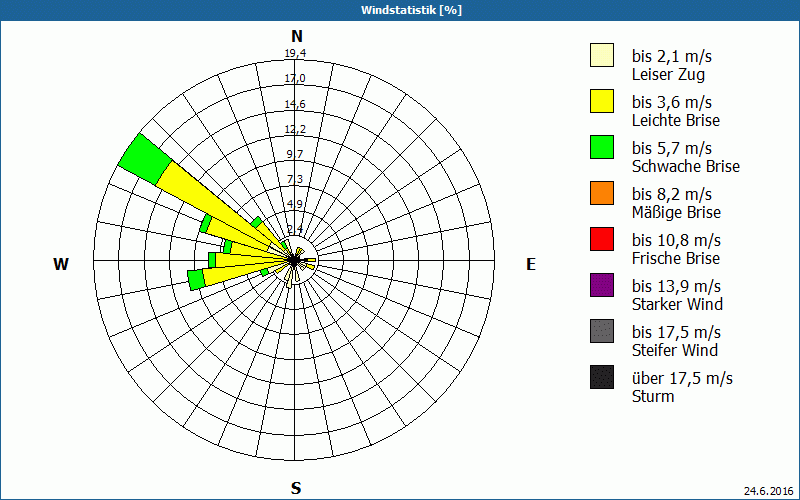
Task: Click the '7,3' axis value
Action: tap(295, 179)
